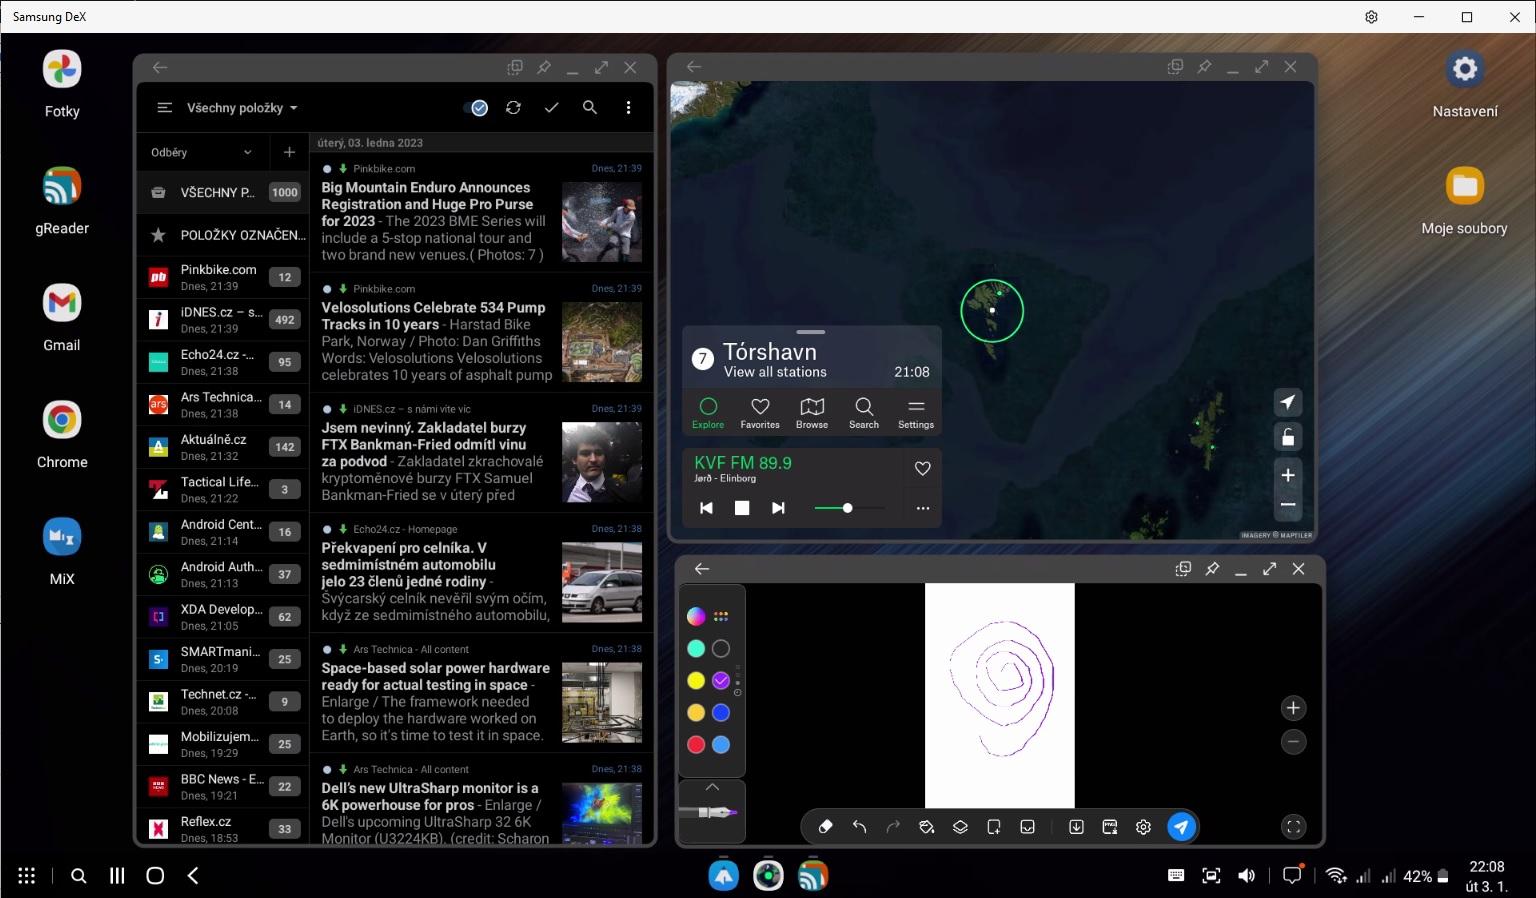Click the blue send/share paper-plane button
This screenshot has width=1536, height=898.
[x=1181, y=827]
